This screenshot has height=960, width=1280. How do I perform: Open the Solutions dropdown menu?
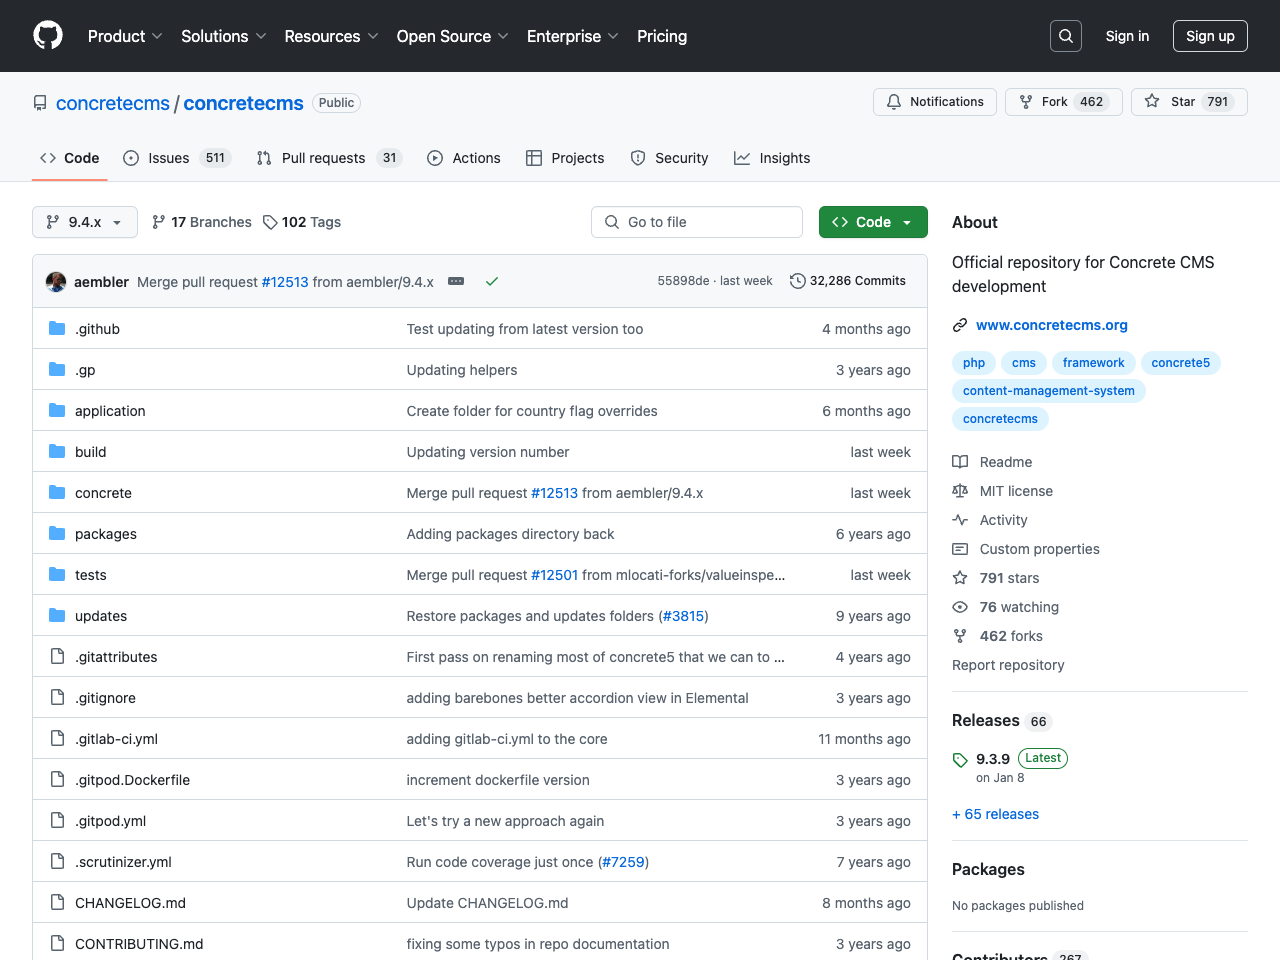click(224, 36)
